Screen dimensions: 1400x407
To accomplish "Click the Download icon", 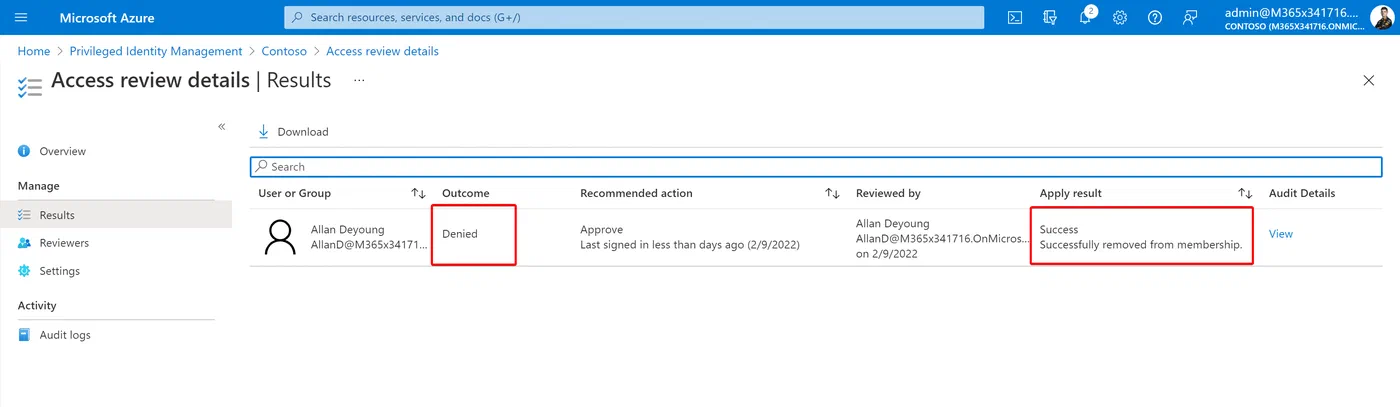I will 264,131.
